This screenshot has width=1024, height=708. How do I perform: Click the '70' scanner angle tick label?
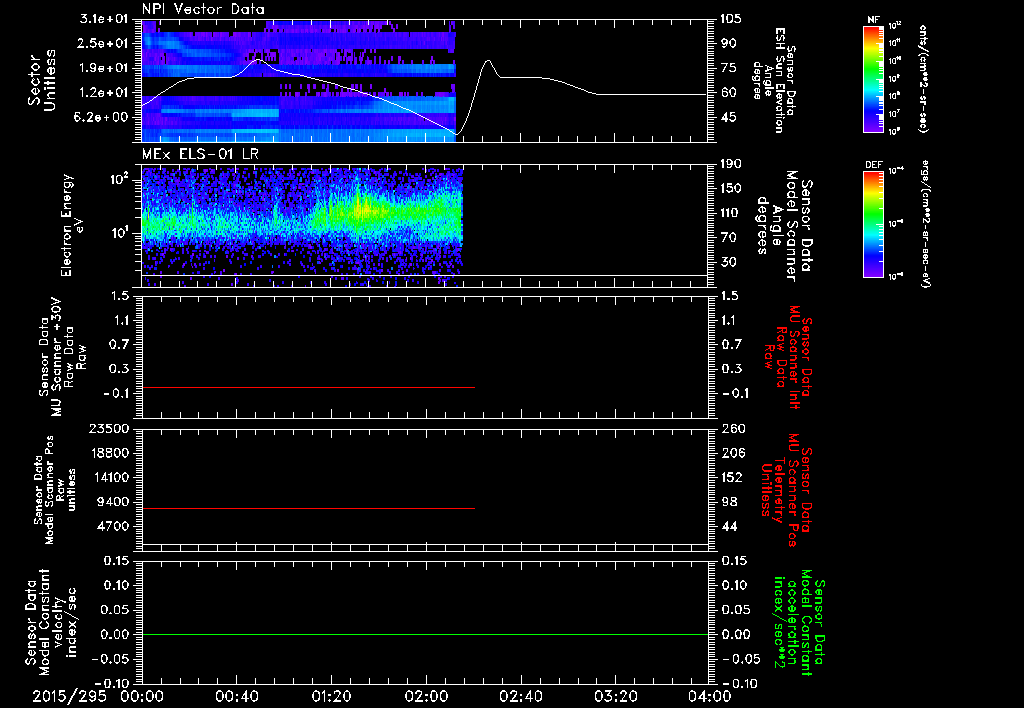click(729, 238)
